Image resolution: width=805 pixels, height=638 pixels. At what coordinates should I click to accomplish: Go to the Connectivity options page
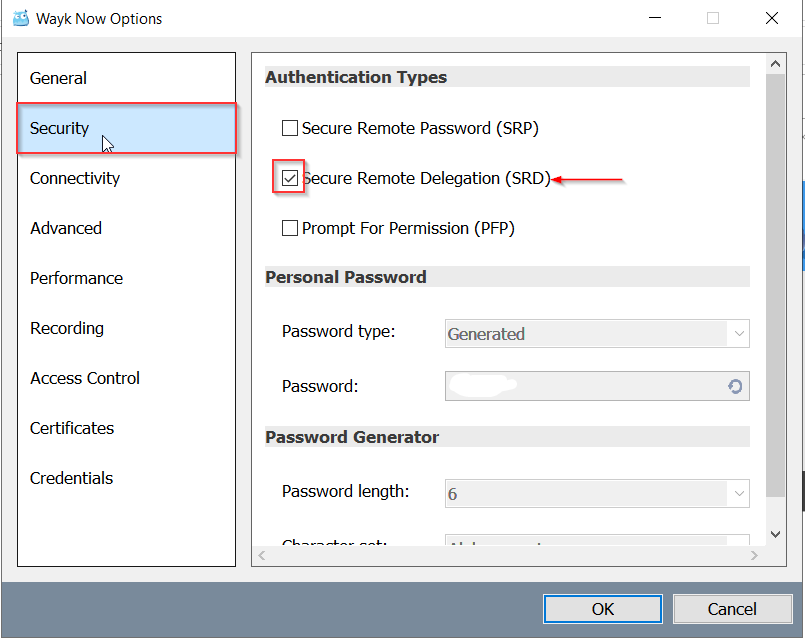pos(126,178)
